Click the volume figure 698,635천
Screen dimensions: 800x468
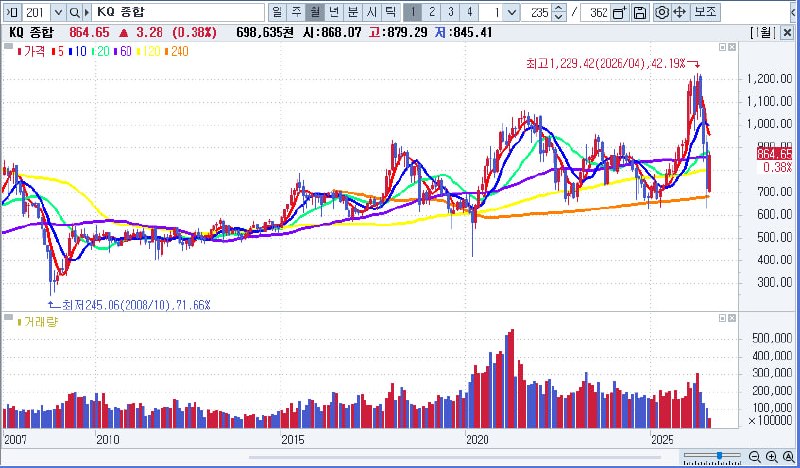coord(265,33)
